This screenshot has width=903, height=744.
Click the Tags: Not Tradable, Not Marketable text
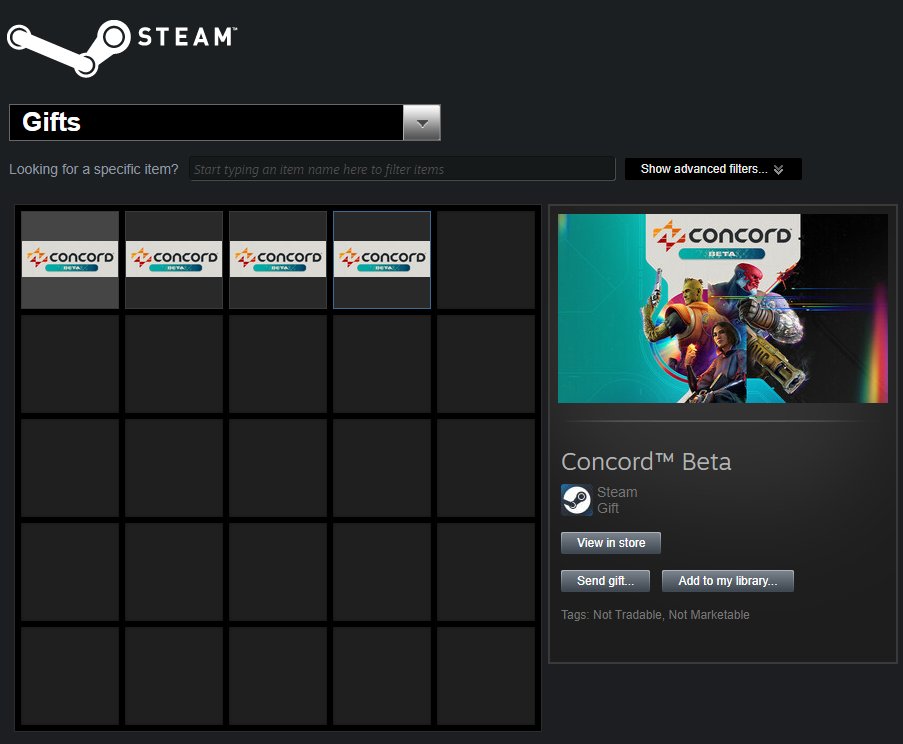pyautogui.click(x=655, y=615)
